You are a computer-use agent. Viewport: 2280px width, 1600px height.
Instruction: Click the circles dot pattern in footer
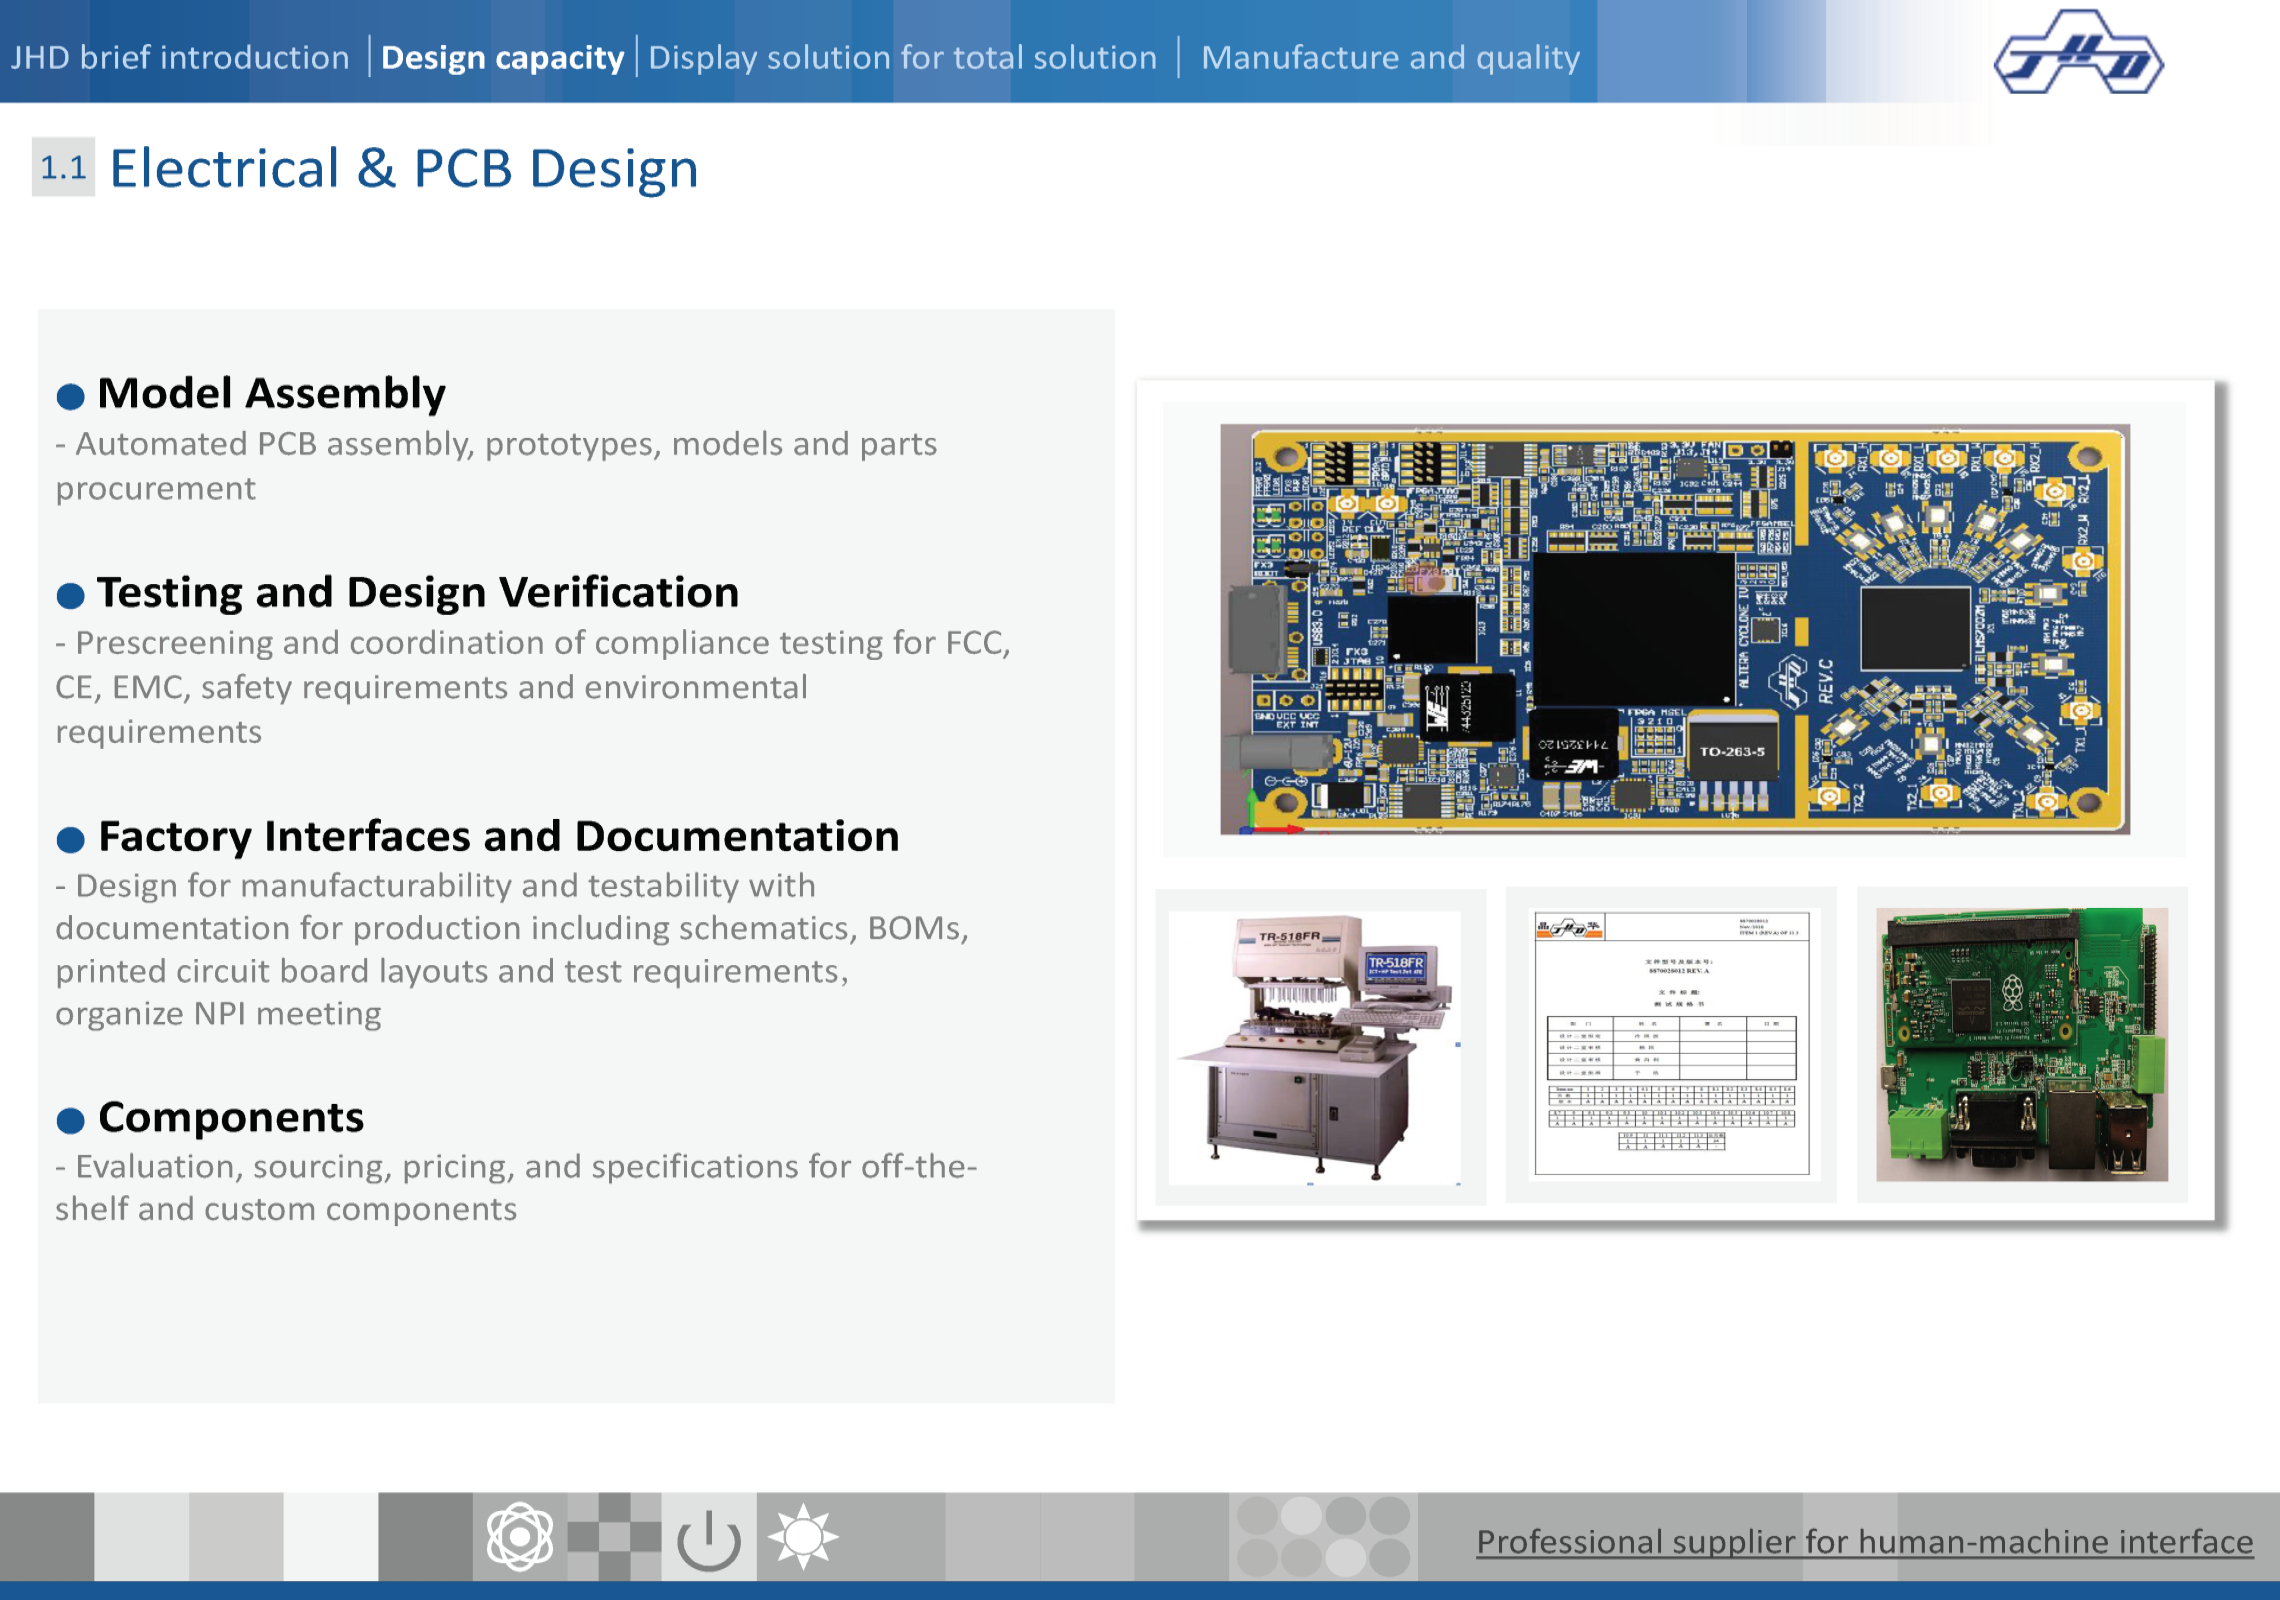click(x=1323, y=1537)
